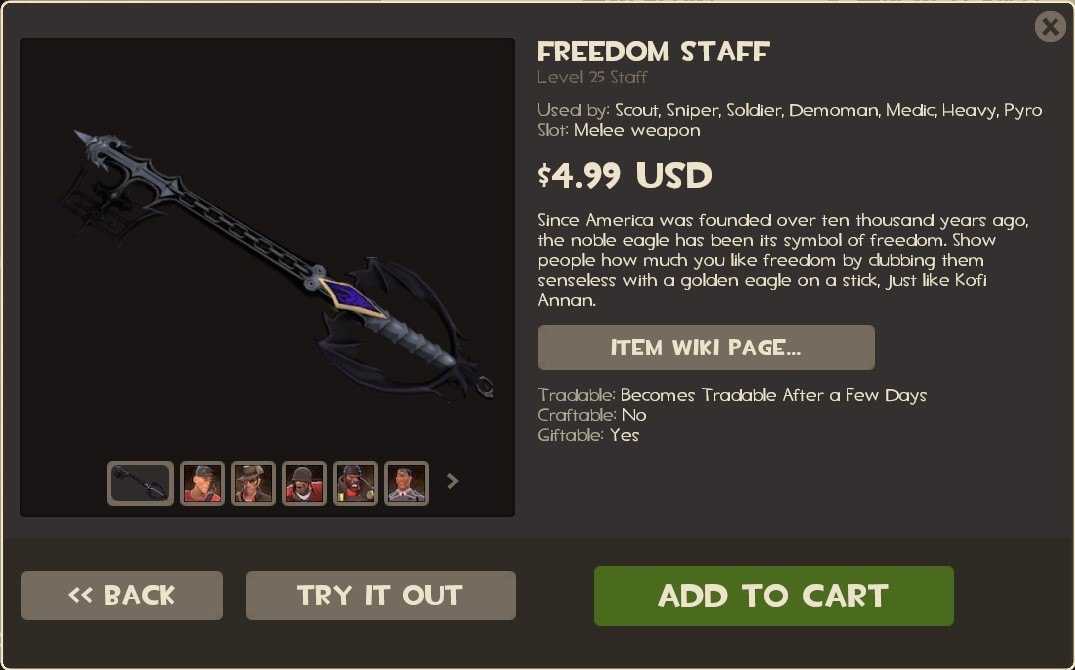Click the Level 25 Staff subtitle
Screen dimensions: 1075x670
[x=592, y=77]
